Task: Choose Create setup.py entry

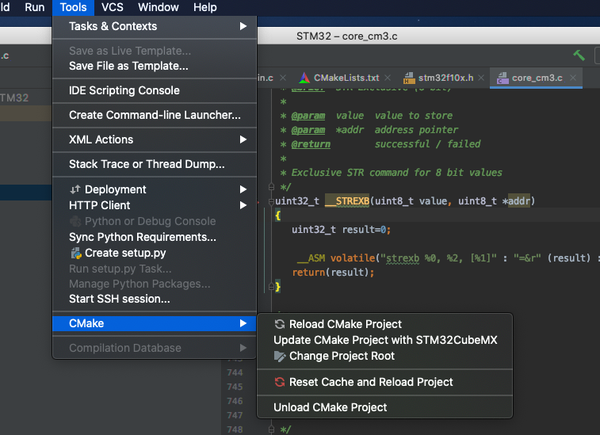Action: point(155,253)
